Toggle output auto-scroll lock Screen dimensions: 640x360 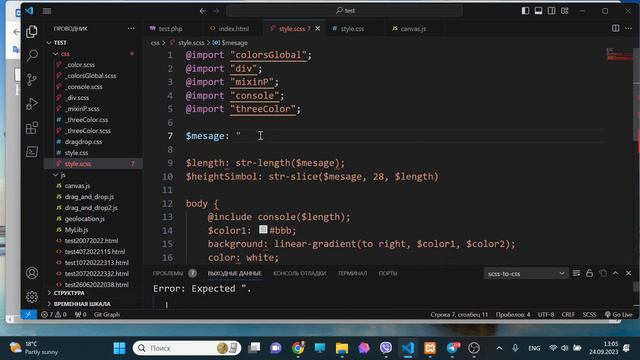(589, 273)
